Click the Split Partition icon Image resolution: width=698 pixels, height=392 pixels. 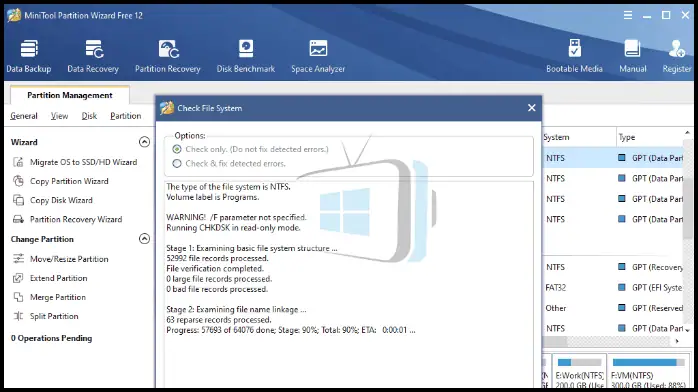click(x=18, y=316)
